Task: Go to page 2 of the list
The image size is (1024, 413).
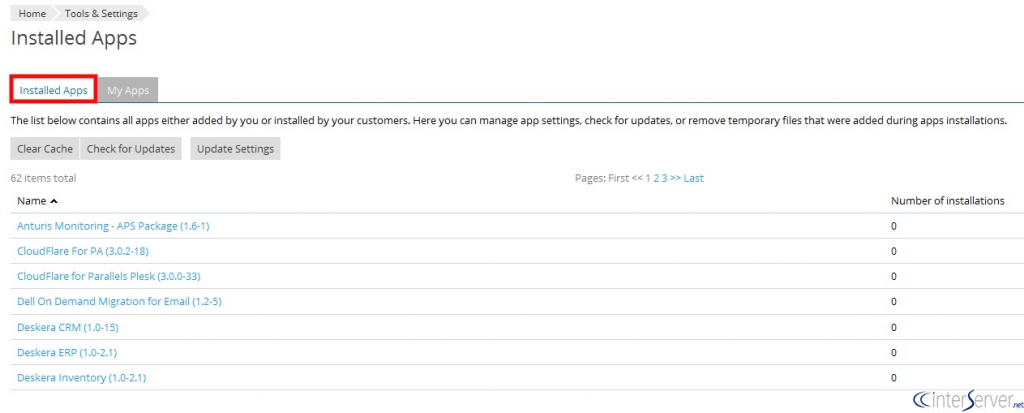Action: (x=656, y=178)
